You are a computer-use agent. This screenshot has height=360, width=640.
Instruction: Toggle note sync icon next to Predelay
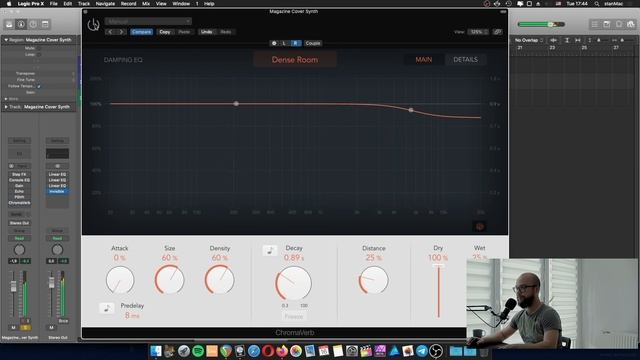pyautogui.click(x=107, y=308)
